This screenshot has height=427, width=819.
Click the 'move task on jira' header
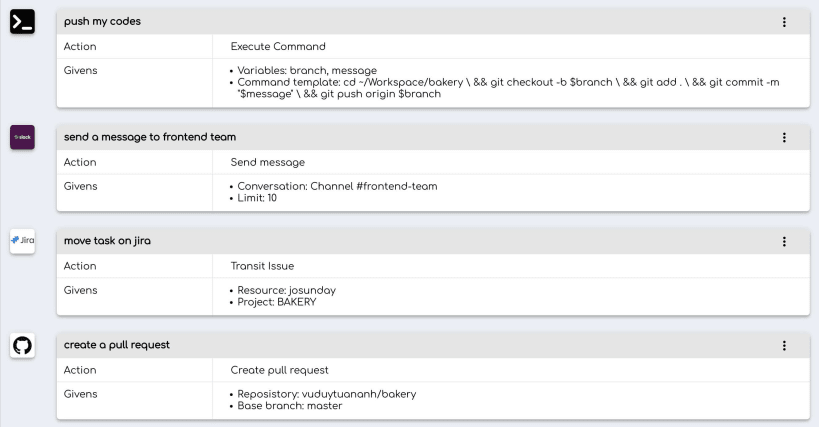click(x=107, y=241)
